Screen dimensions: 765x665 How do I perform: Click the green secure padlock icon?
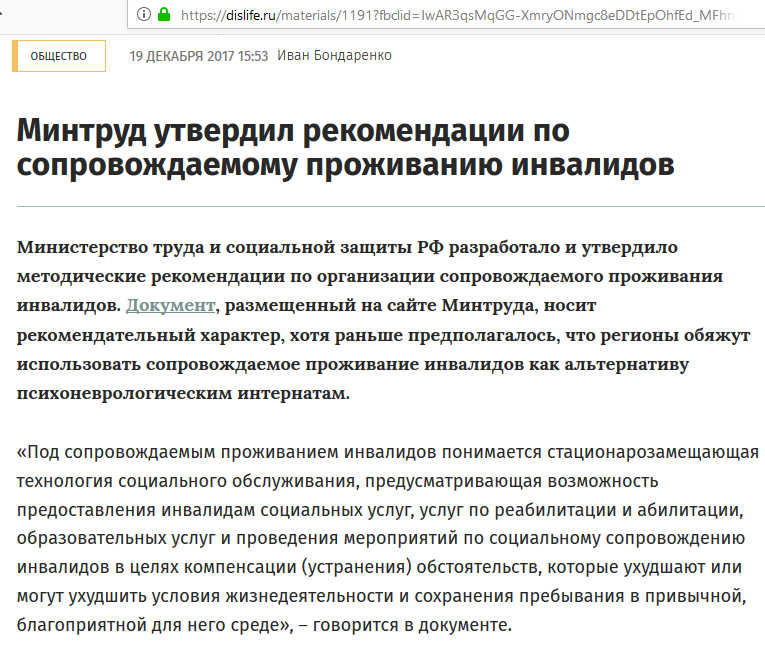pyautogui.click(x=164, y=14)
